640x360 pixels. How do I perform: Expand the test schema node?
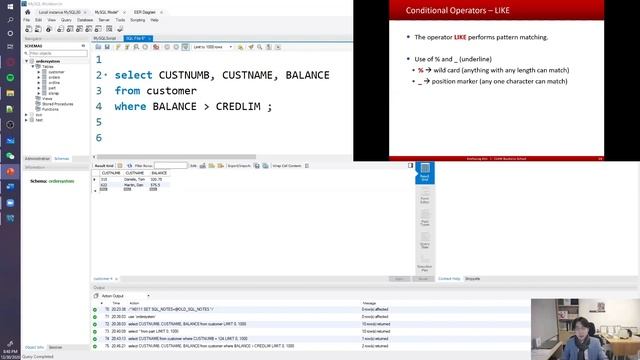click(x=27, y=120)
